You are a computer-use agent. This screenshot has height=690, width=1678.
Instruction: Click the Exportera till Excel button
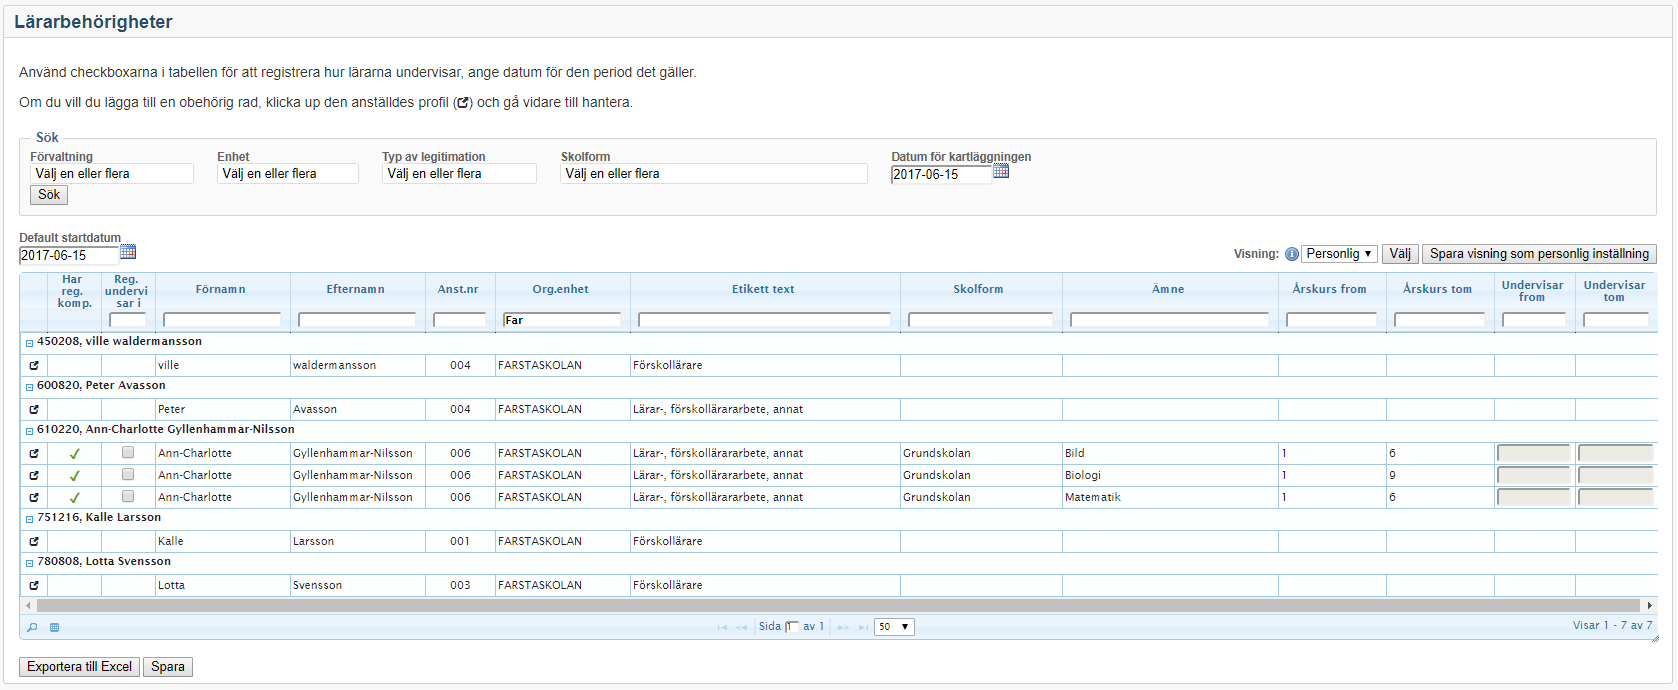pyautogui.click(x=79, y=667)
